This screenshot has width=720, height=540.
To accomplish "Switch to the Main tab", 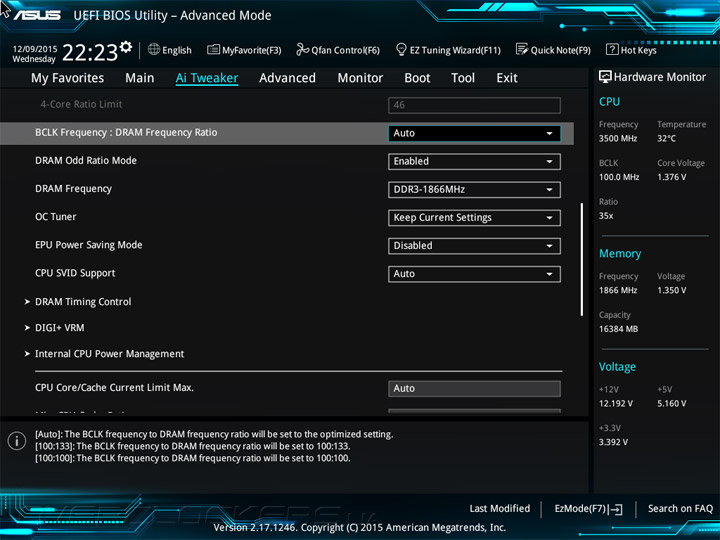I will [x=140, y=78].
